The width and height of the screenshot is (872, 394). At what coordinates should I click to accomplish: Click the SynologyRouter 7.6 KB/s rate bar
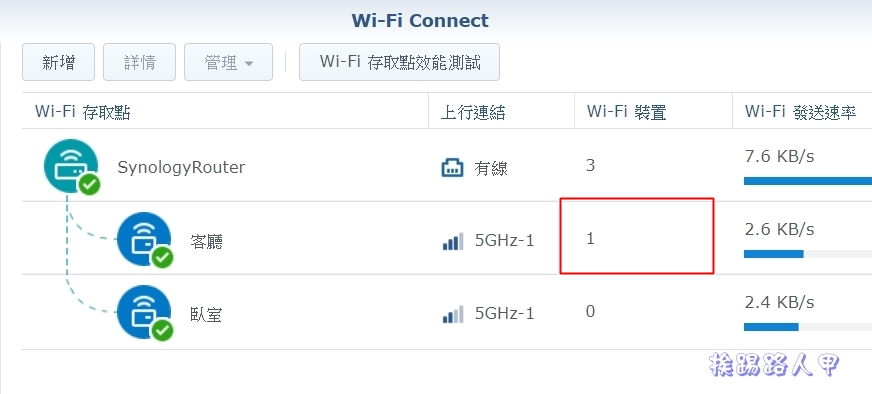tap(807, 181)
